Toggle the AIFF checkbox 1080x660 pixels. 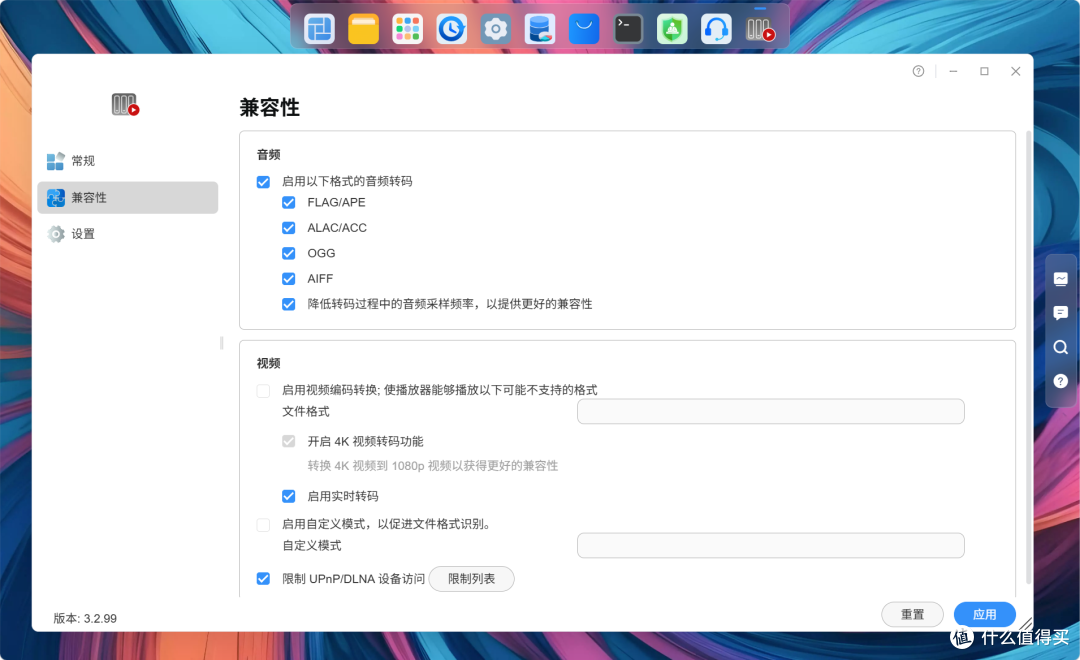(x=289, y=279)
